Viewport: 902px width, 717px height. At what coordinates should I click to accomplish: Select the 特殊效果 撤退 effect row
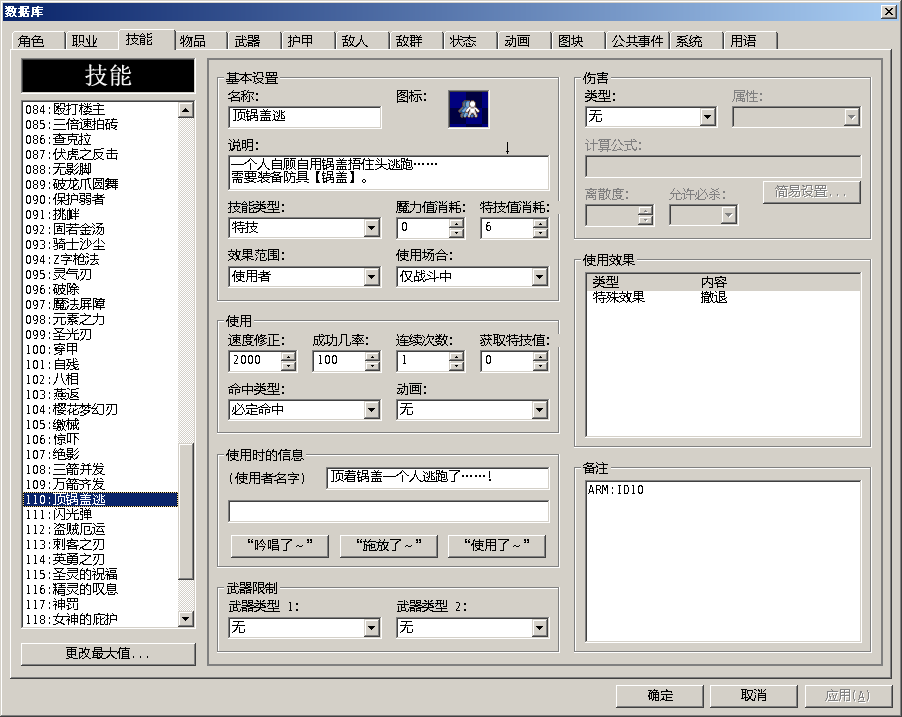point(723,298)
